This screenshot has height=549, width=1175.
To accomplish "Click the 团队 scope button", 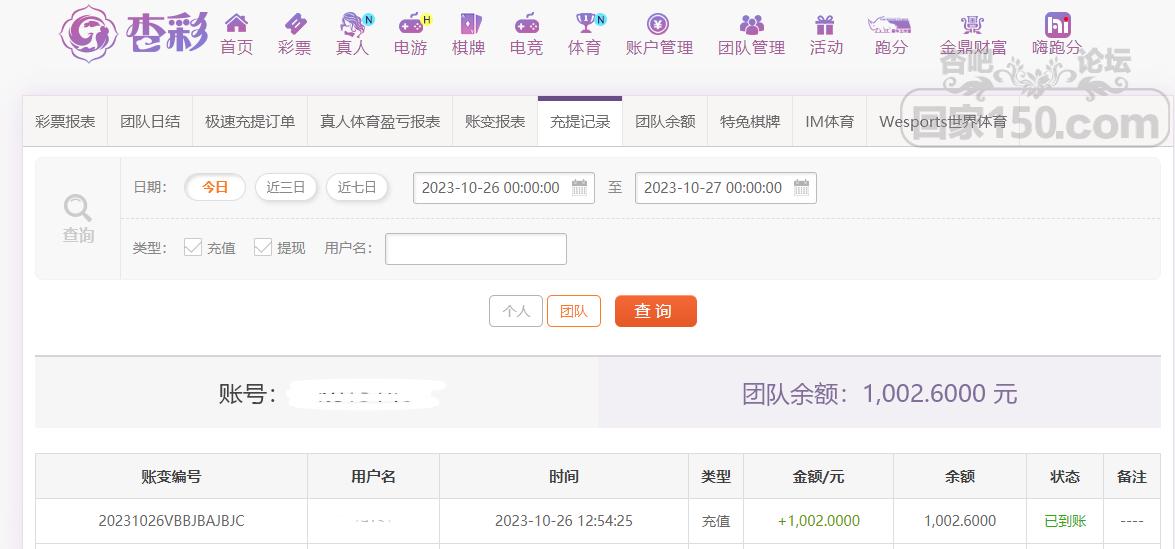I will point(574,311).
